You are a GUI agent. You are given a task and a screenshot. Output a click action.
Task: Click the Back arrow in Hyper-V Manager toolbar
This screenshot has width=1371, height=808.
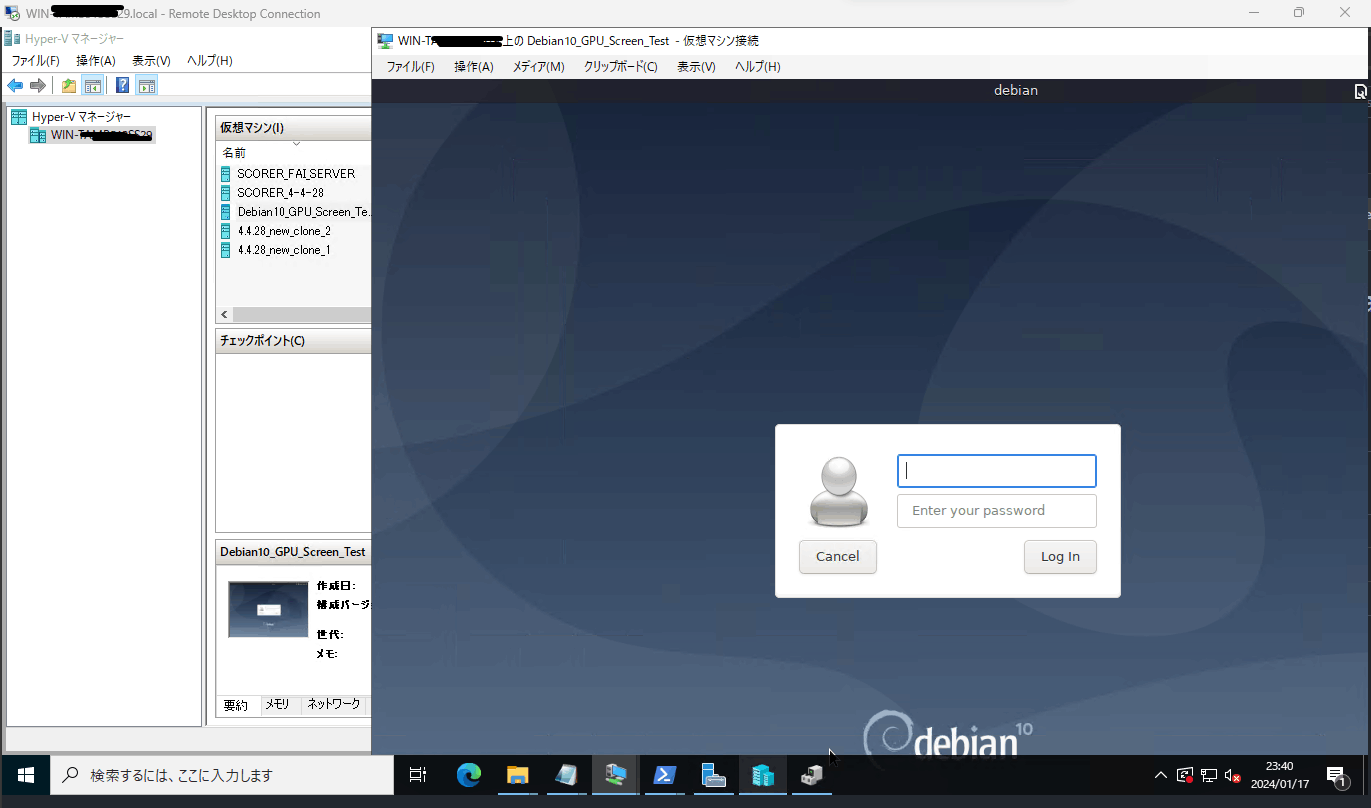click(x=15, y=86)
